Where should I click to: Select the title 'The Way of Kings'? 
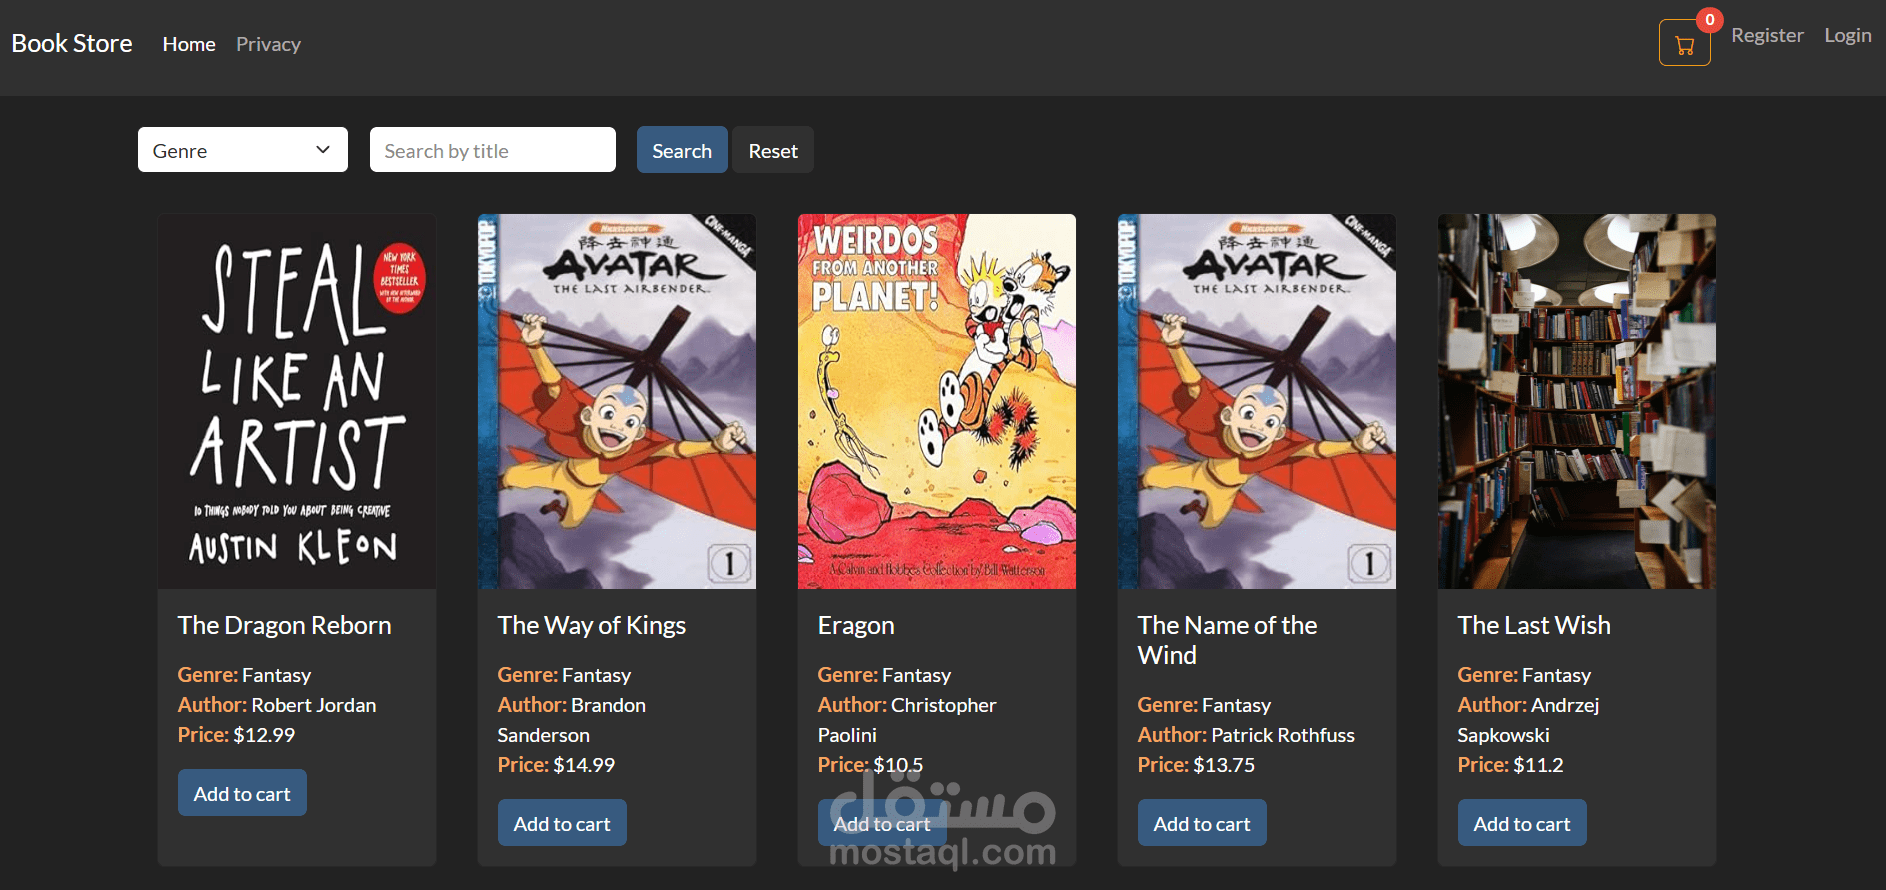pos(592,625)
